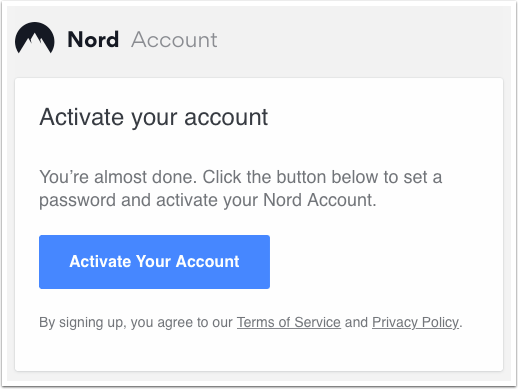Viewport: 518px width, 389px height.
Task: Open the Terms of Service link
Action: click(289, 322)
